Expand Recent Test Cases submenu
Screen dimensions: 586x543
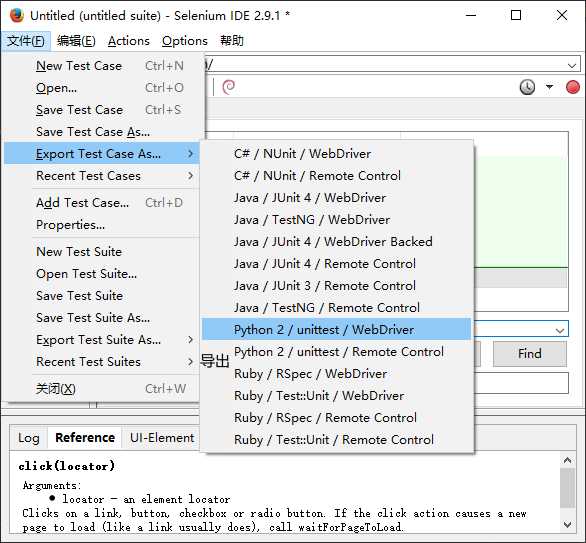tap(102, 176)
